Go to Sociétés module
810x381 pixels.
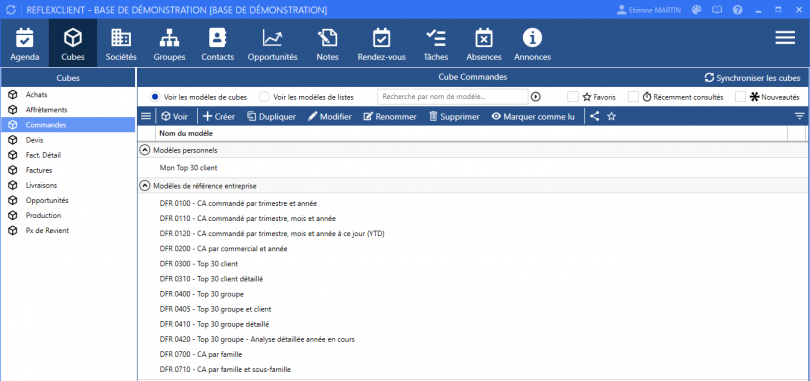click(x=121, y=44)
